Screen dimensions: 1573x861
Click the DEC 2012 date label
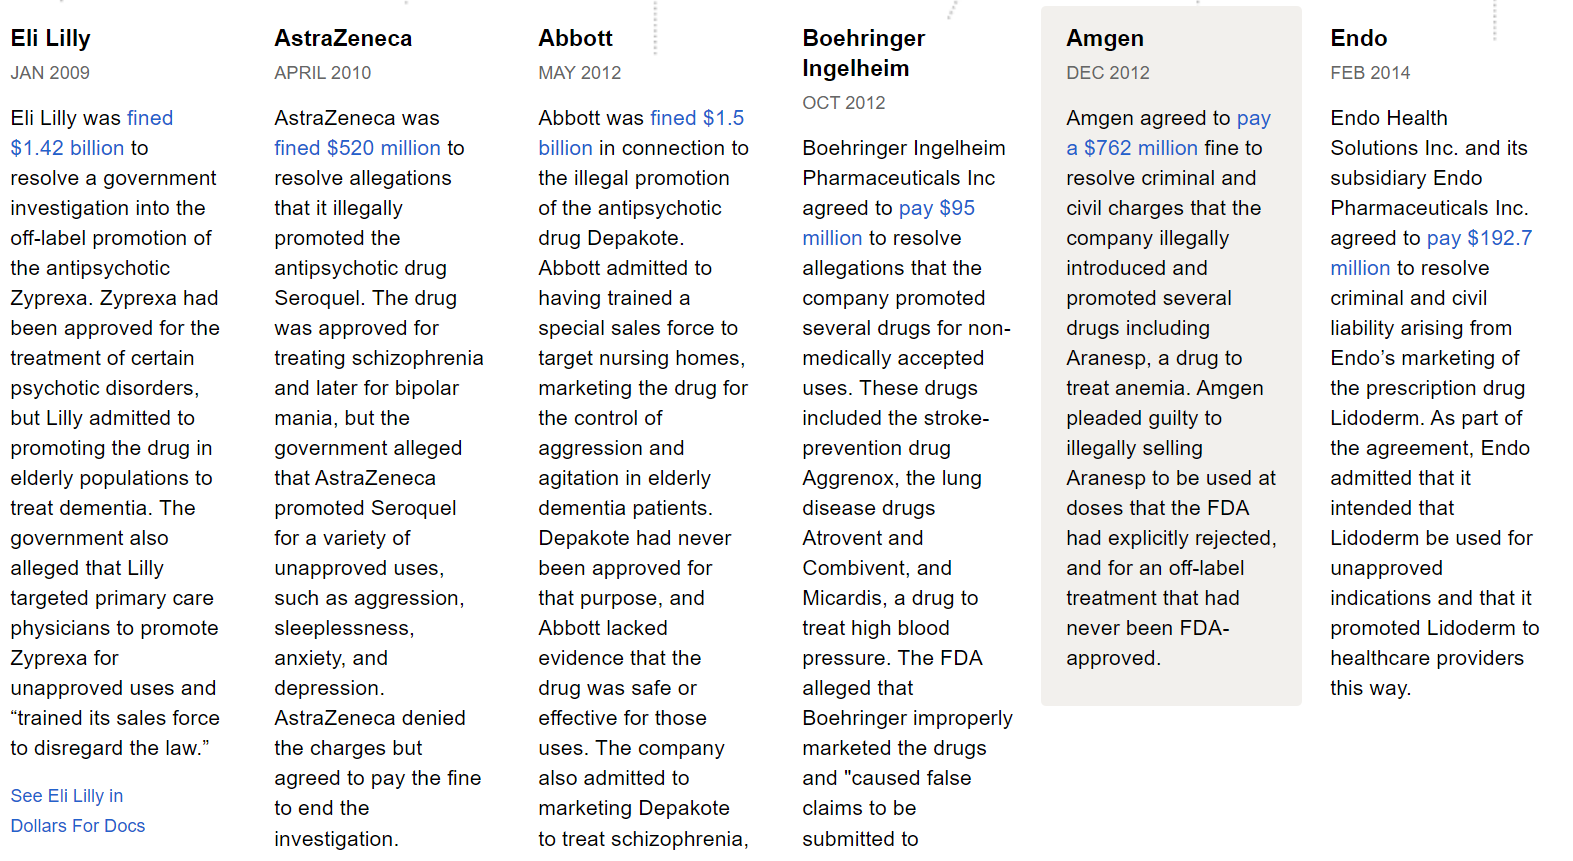click(1107, 73)
